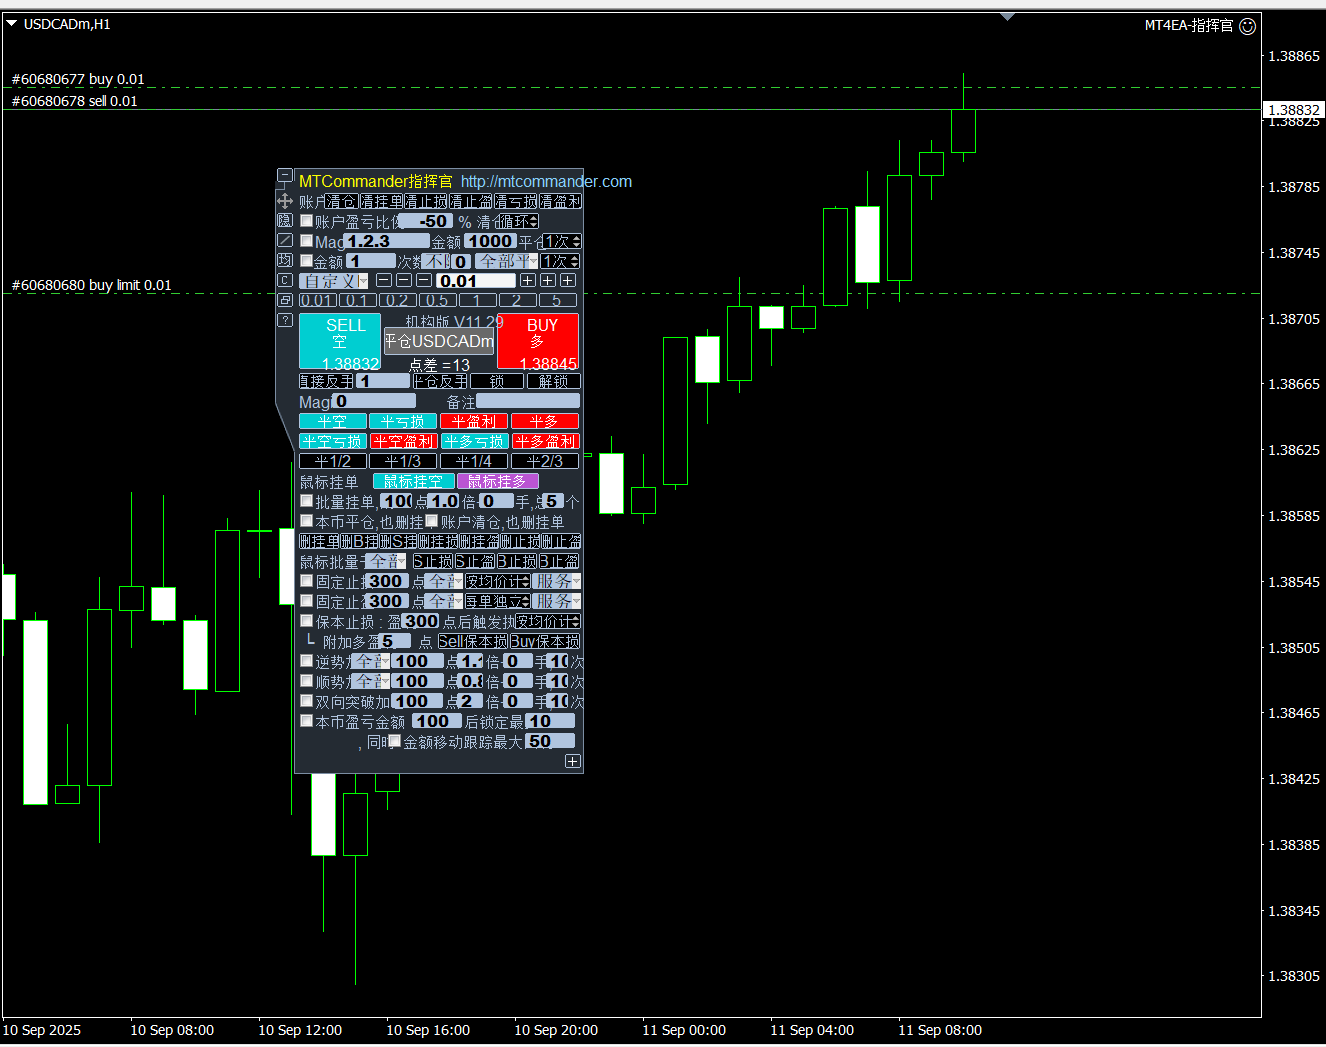Viewport: 1326px width, 1047px height.
Task: Open the 循环 spinner dropdown
Action: click(x=520, y=221)
